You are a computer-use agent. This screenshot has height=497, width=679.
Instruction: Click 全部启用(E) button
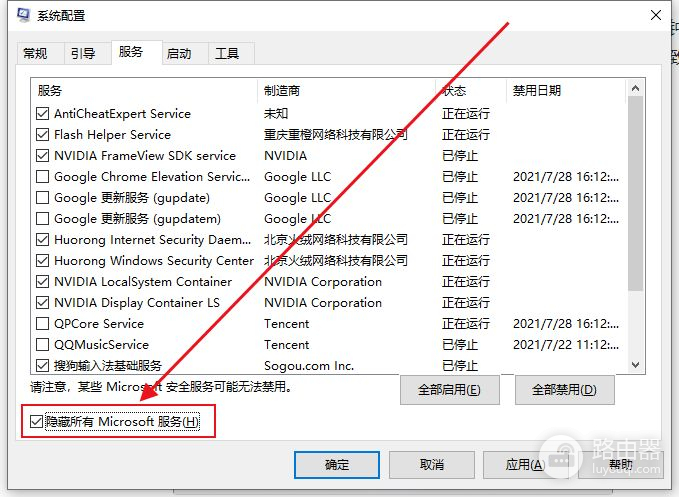click(x=449, y=390)
